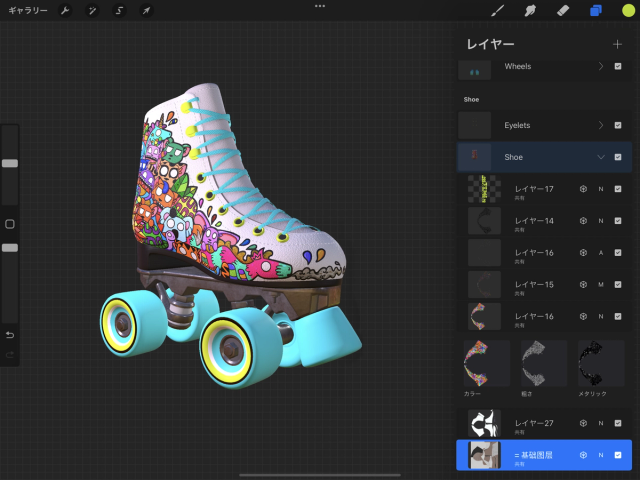Expand the Eyelets group chevron
The height and width of the screenshot is (480, 640).
click(600, 125)
